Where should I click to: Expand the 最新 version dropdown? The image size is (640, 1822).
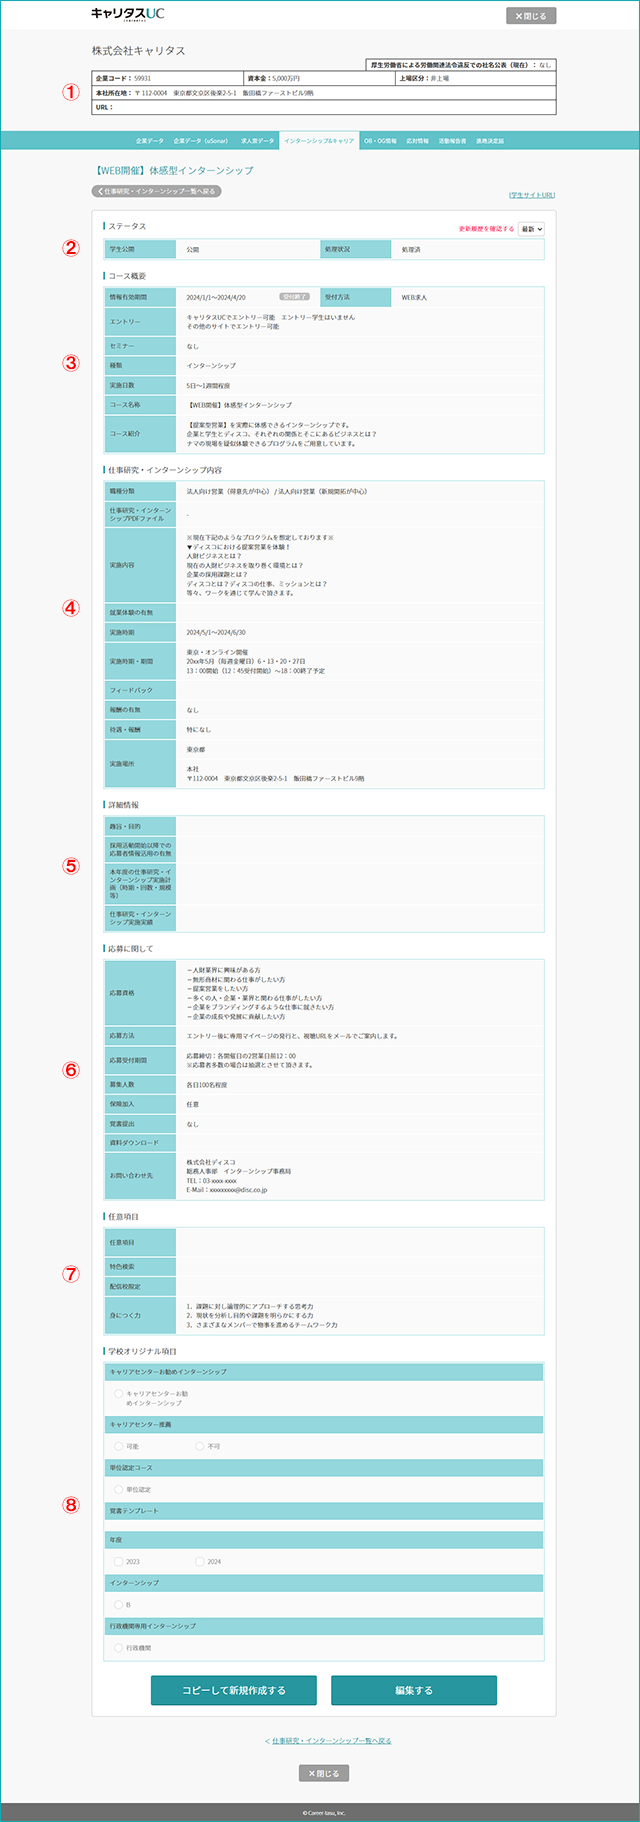[x=531, y=229]
